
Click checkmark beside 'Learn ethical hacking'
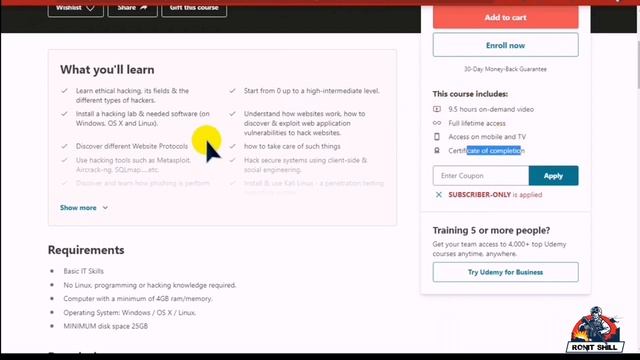(x=64, y=91)
